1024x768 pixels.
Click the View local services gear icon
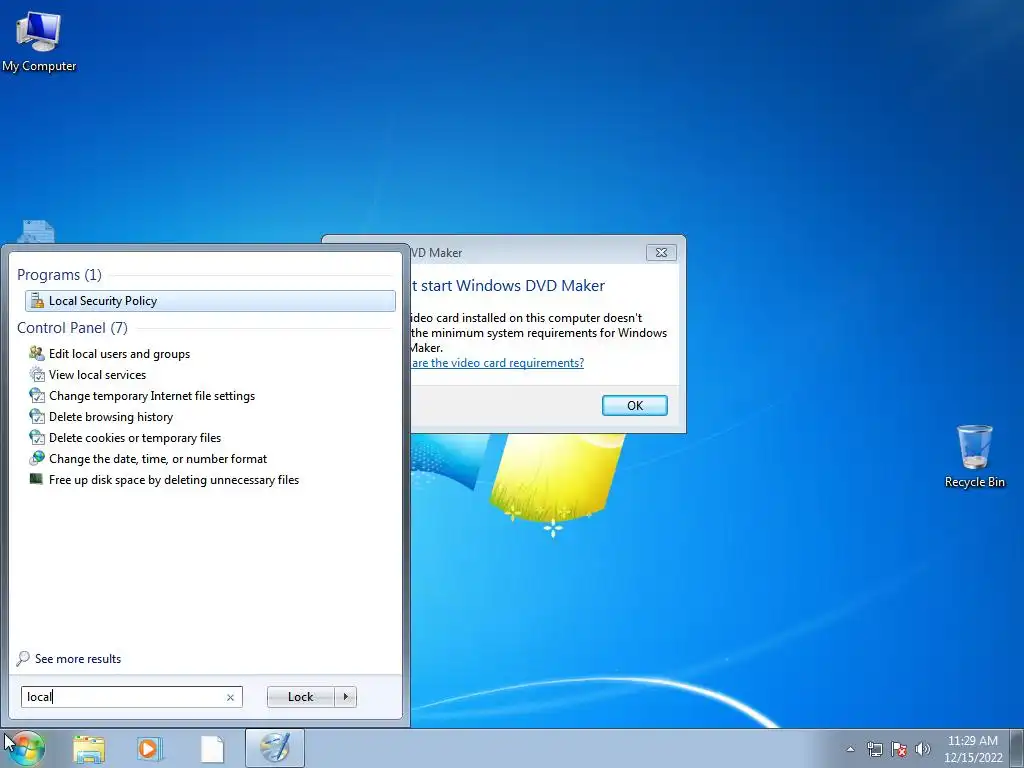coord(37,375)
